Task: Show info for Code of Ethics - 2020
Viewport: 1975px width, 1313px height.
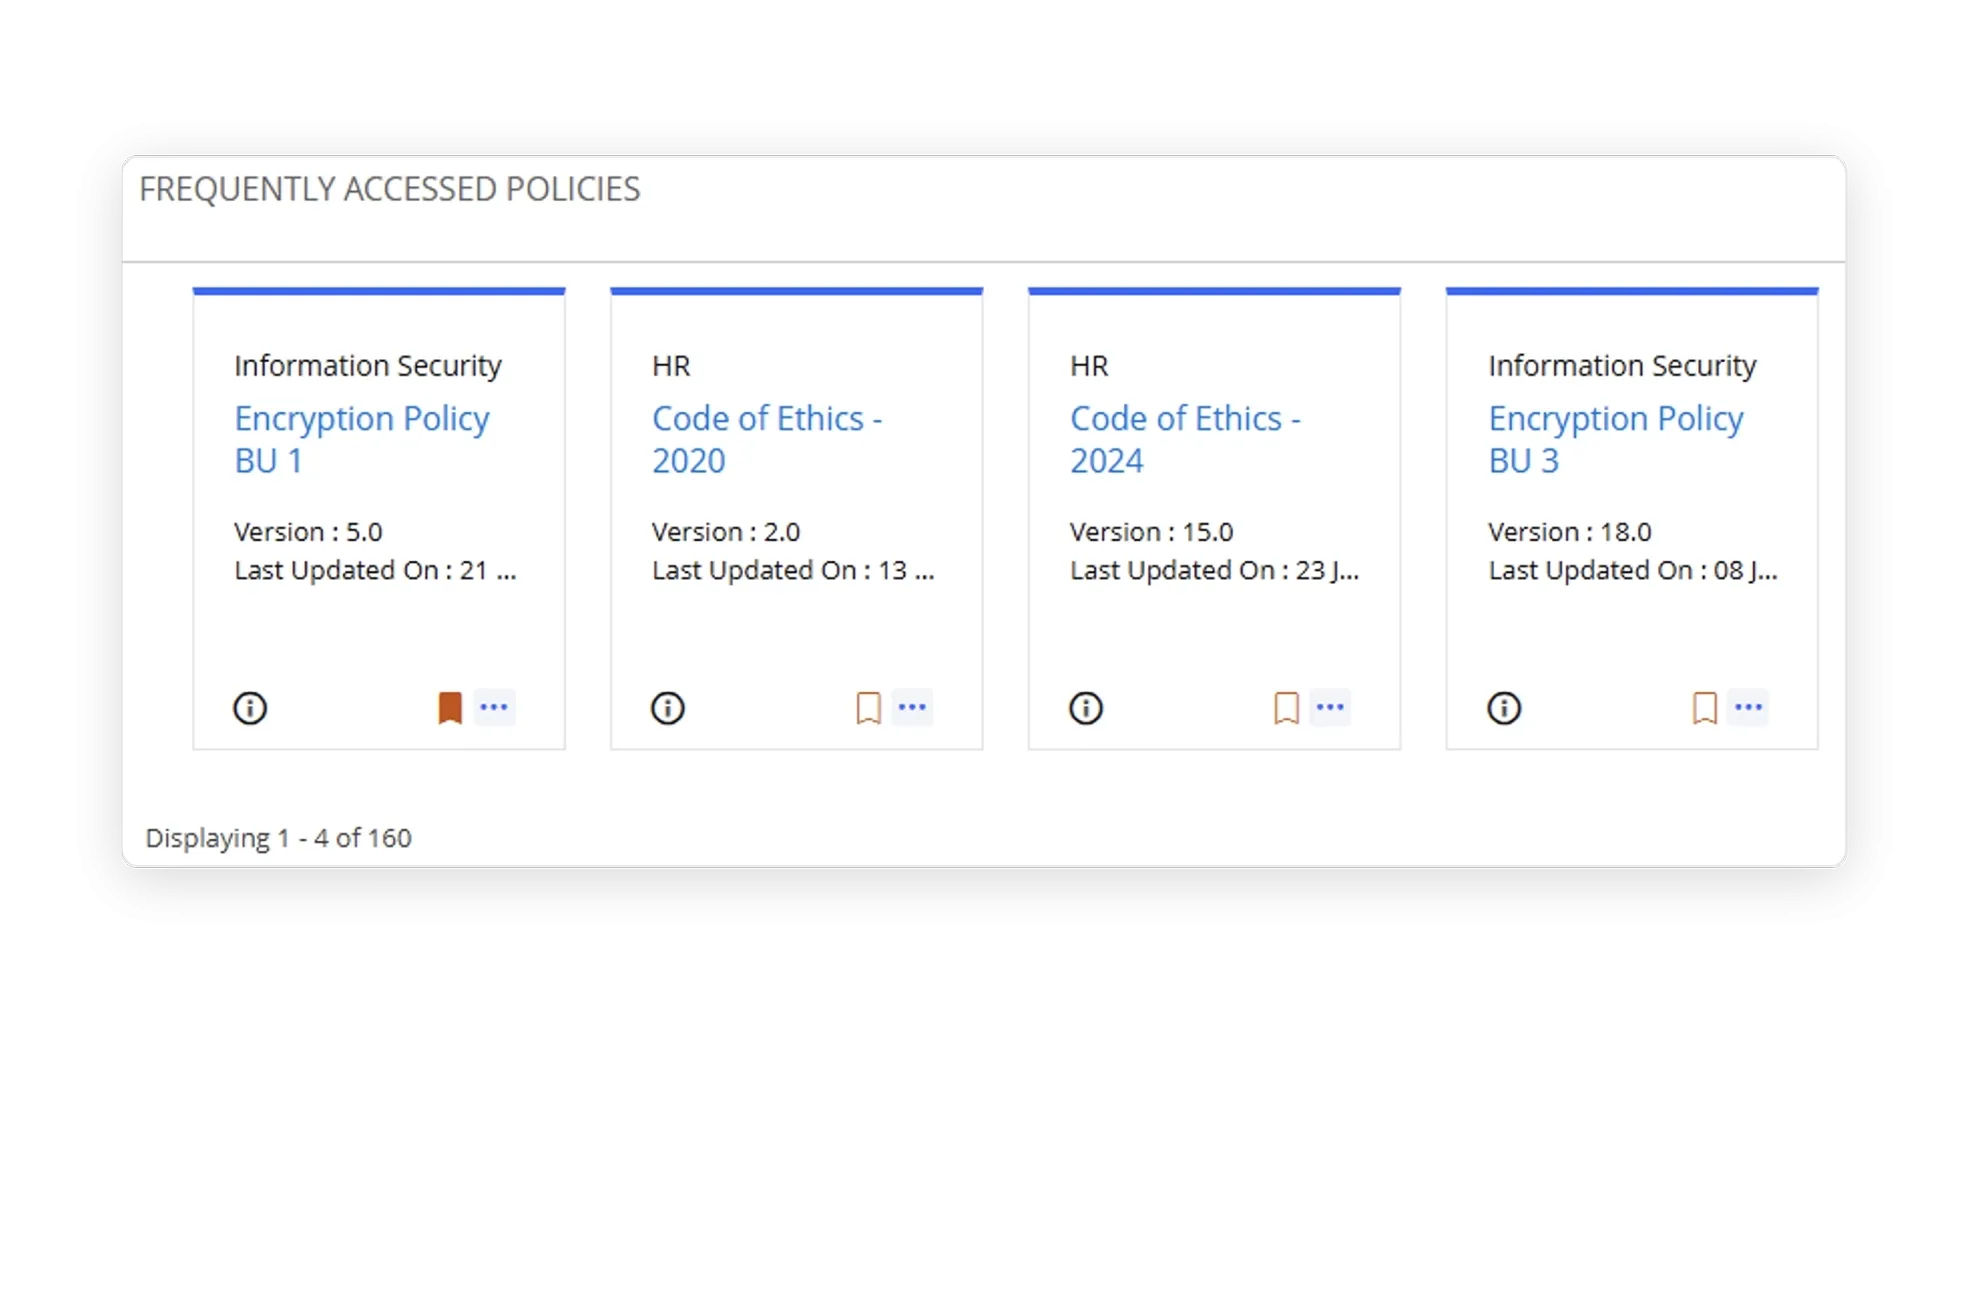Action: click(668, 708)
